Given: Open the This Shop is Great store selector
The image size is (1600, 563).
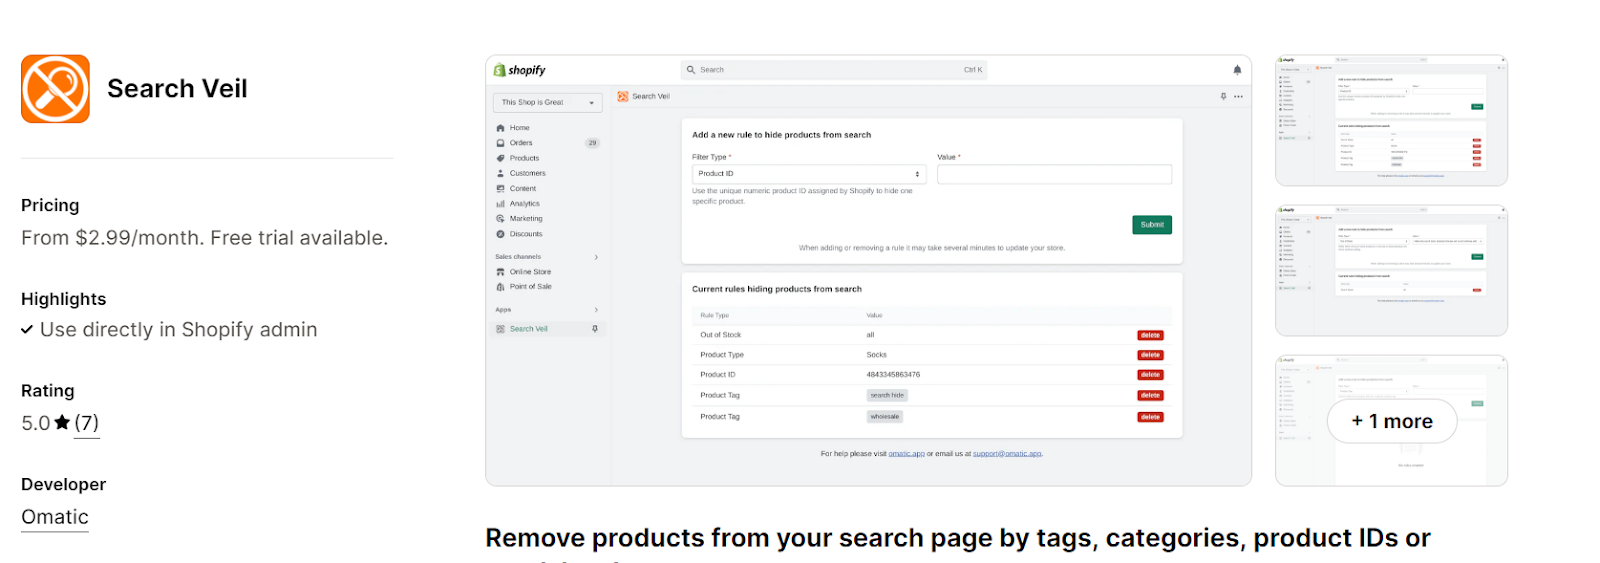Looking at the screenshot, I should point(547,102).
